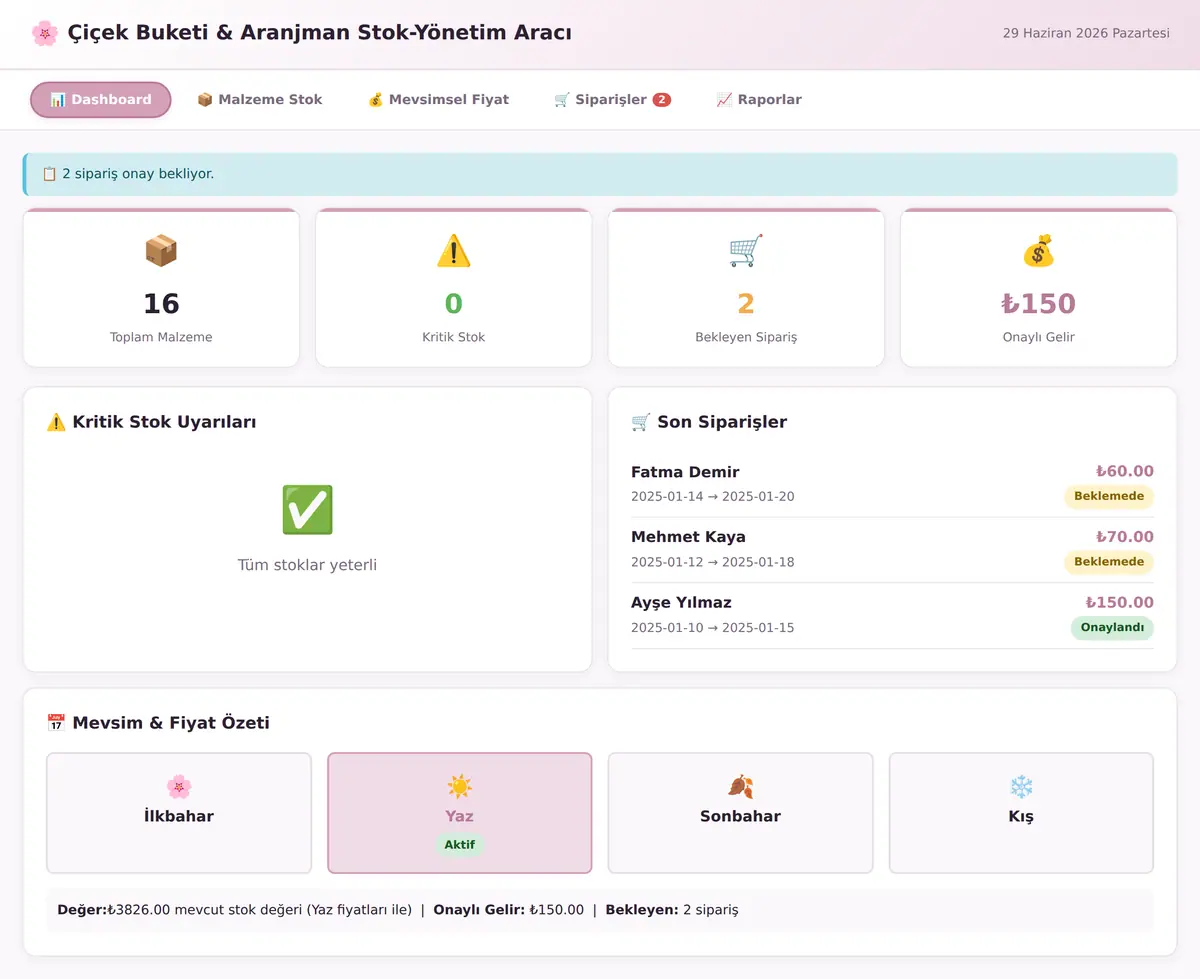Click the green checkmark icon in stock alerts
Viewport: 1200px width, 979px height.
click(307, 510)
